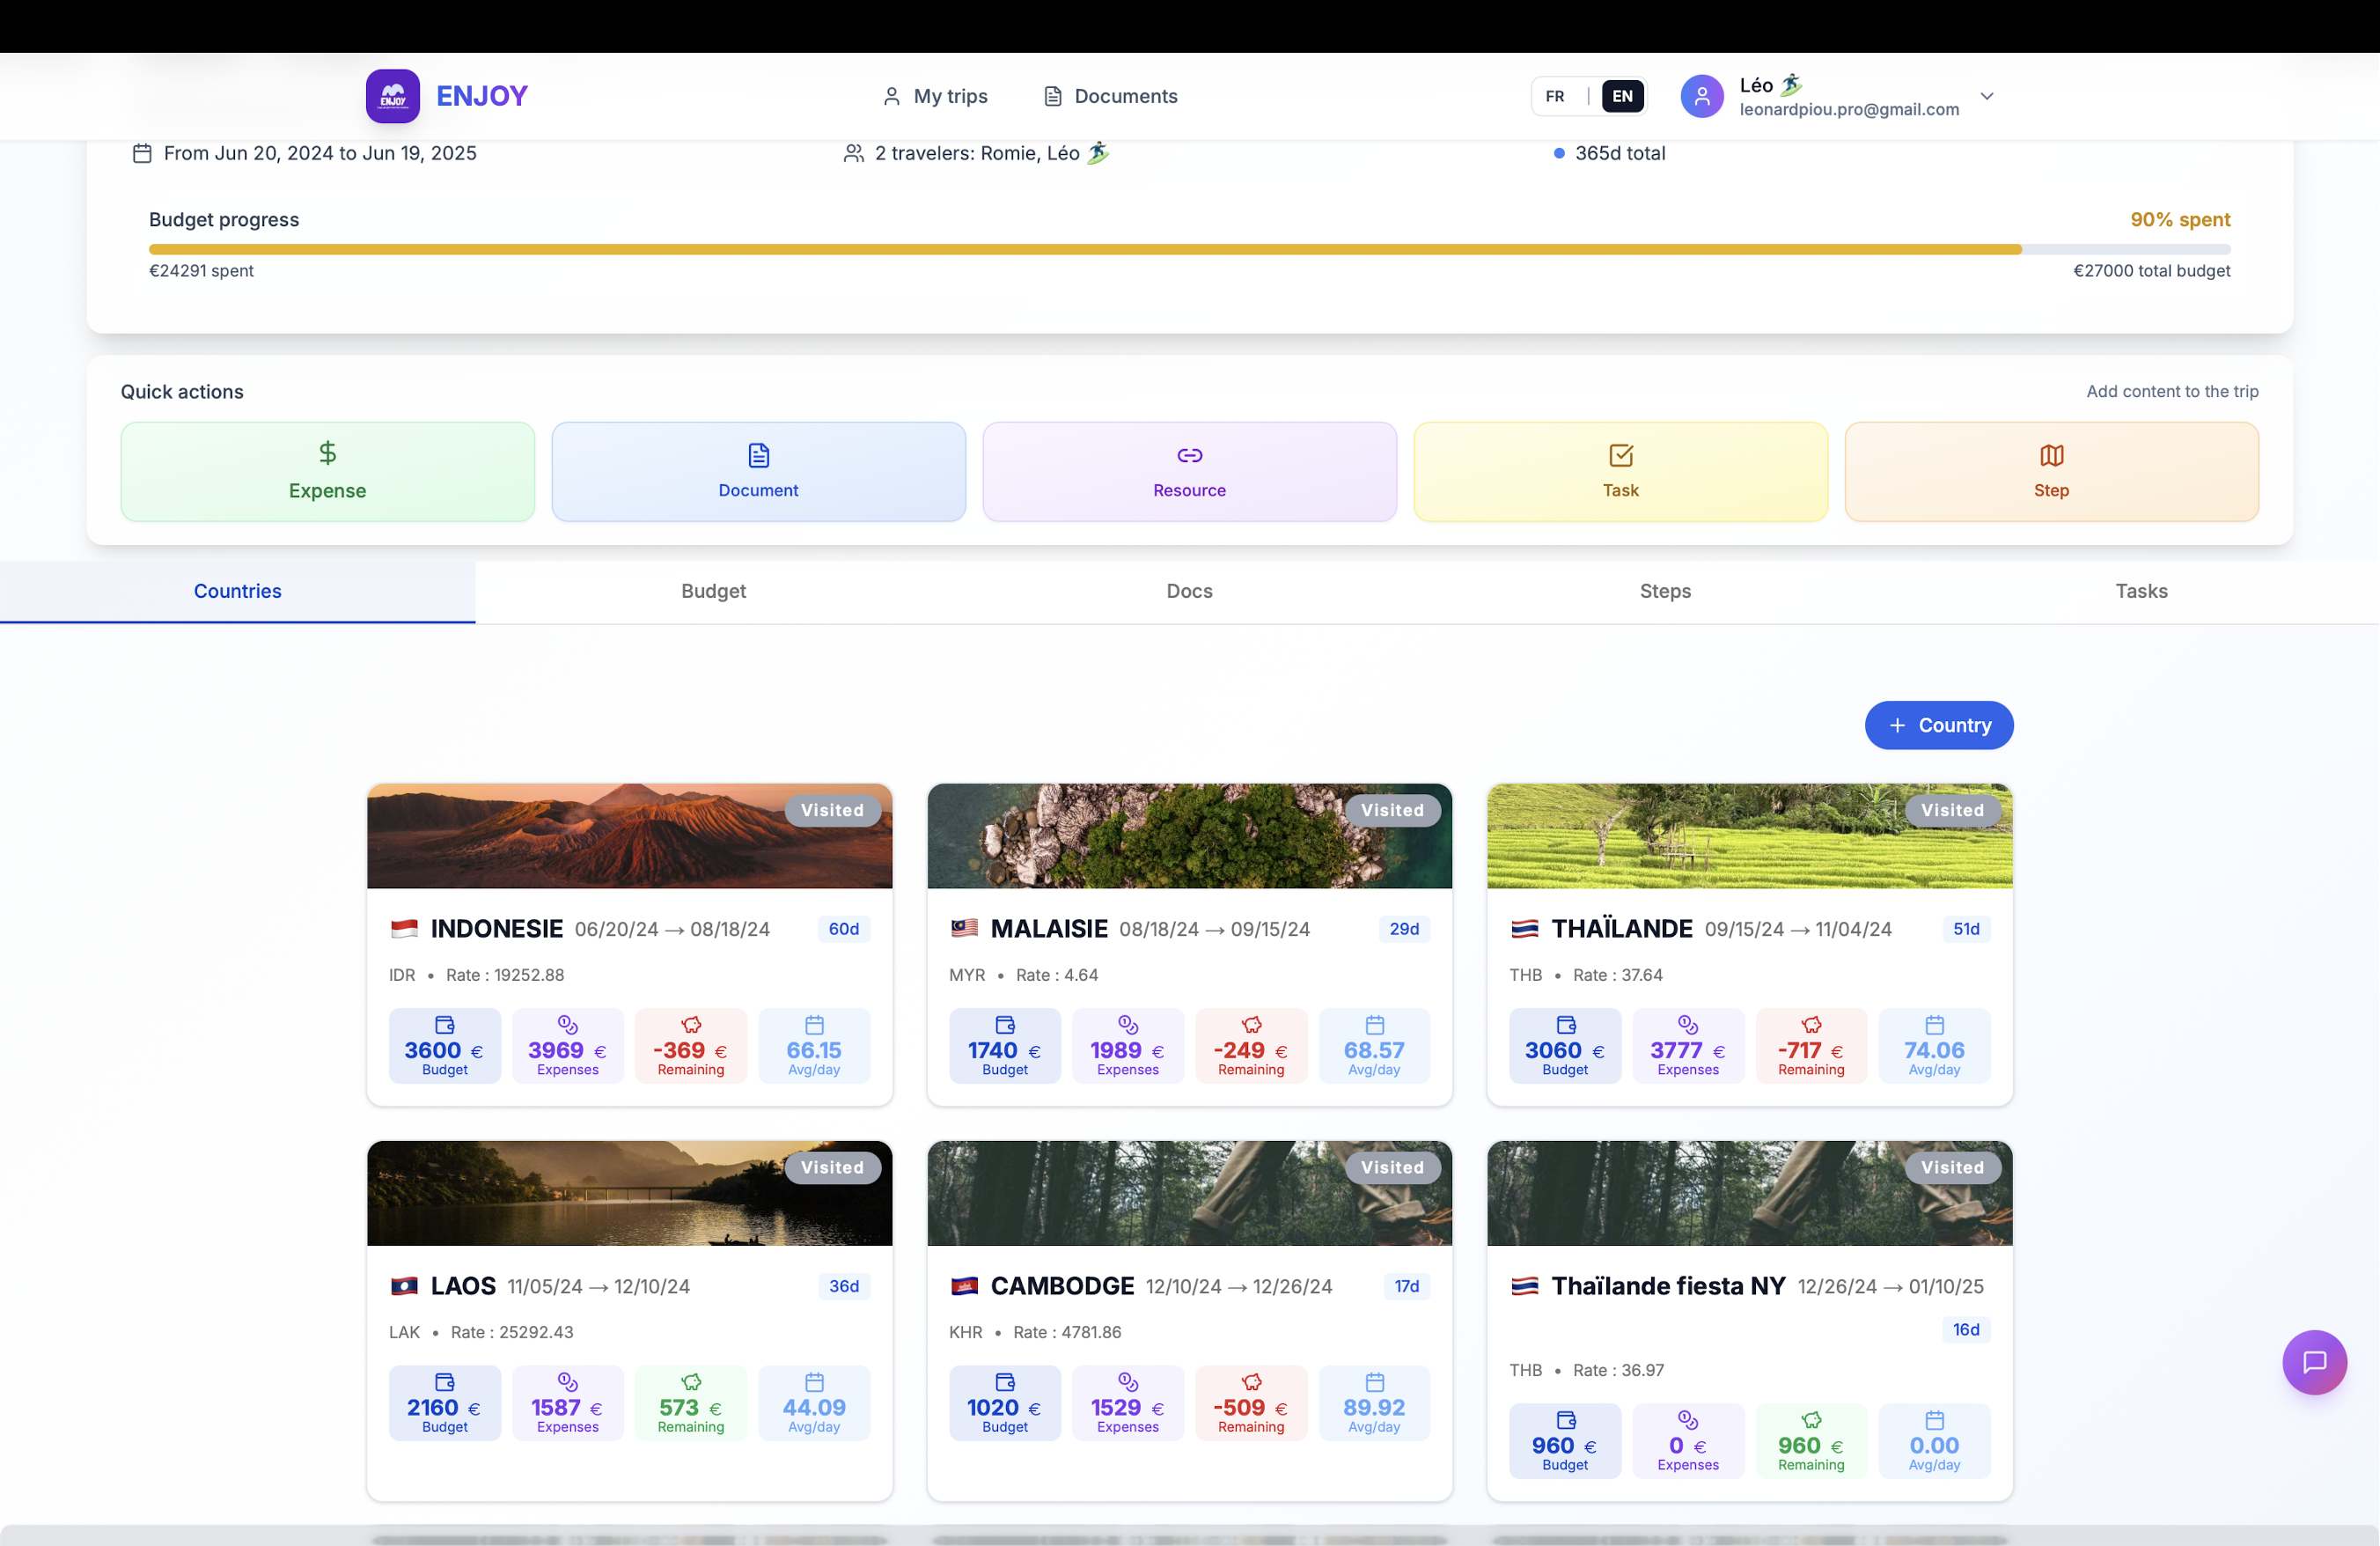
Task: Click the ENJOY app logo icon
Action: tap(392, 96)
